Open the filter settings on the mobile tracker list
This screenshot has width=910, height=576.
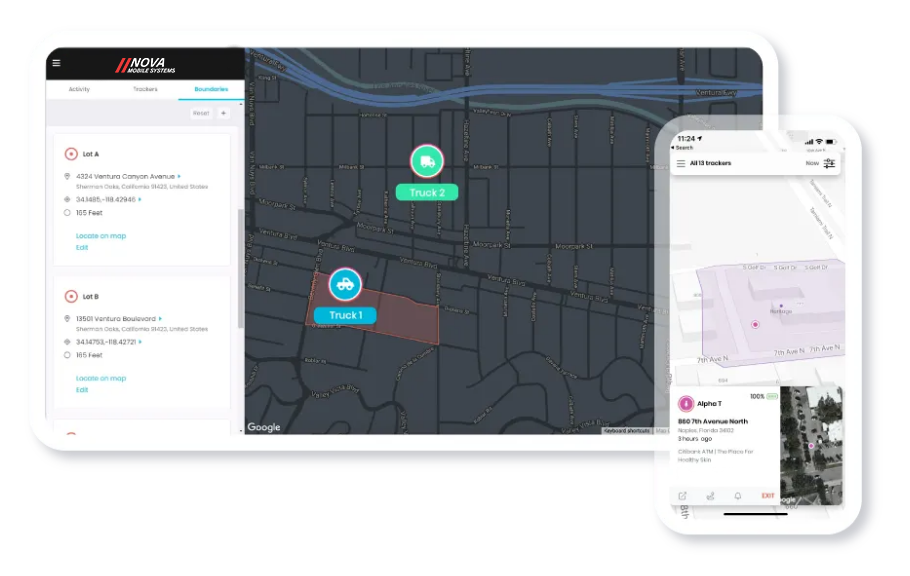[x=828, y=163]
